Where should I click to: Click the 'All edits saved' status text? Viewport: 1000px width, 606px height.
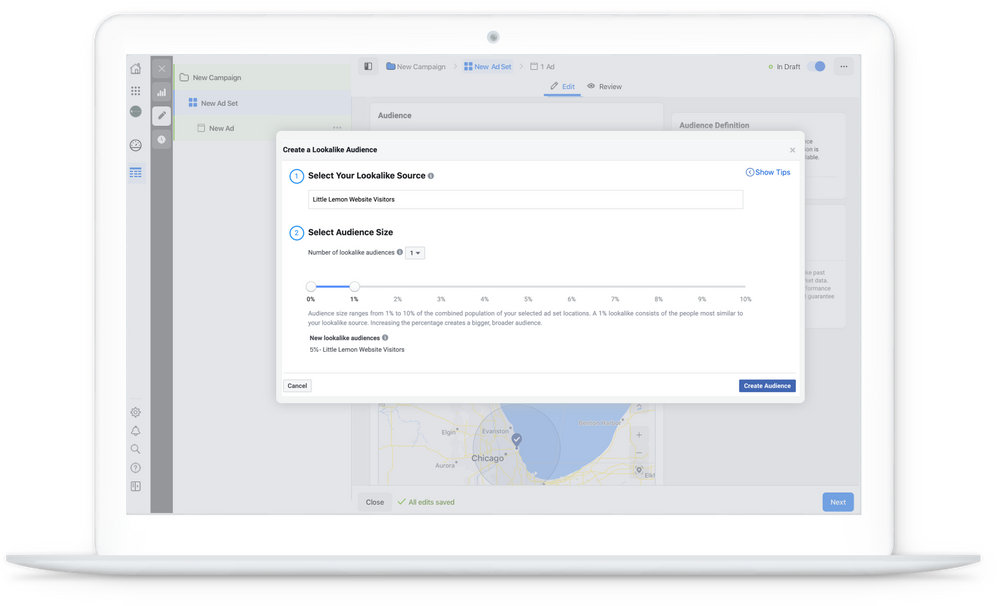[431, 502]
